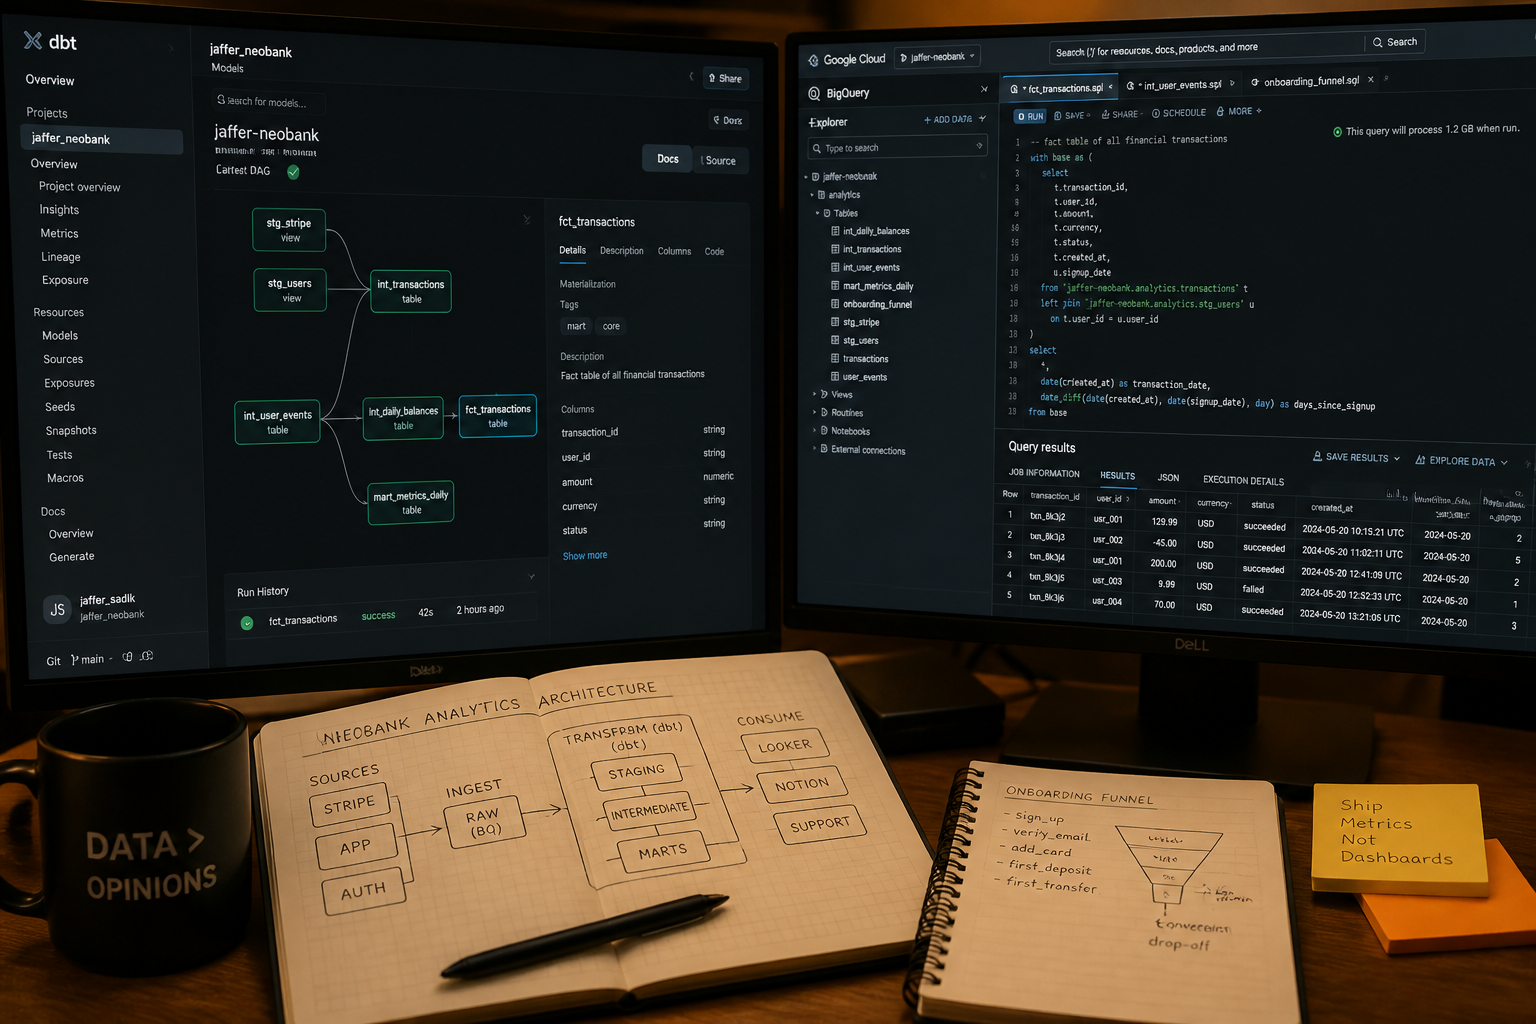Select the stg_stripe node in the DAG
Viewport: 1536px width, 1024px height.
(289, 230)
